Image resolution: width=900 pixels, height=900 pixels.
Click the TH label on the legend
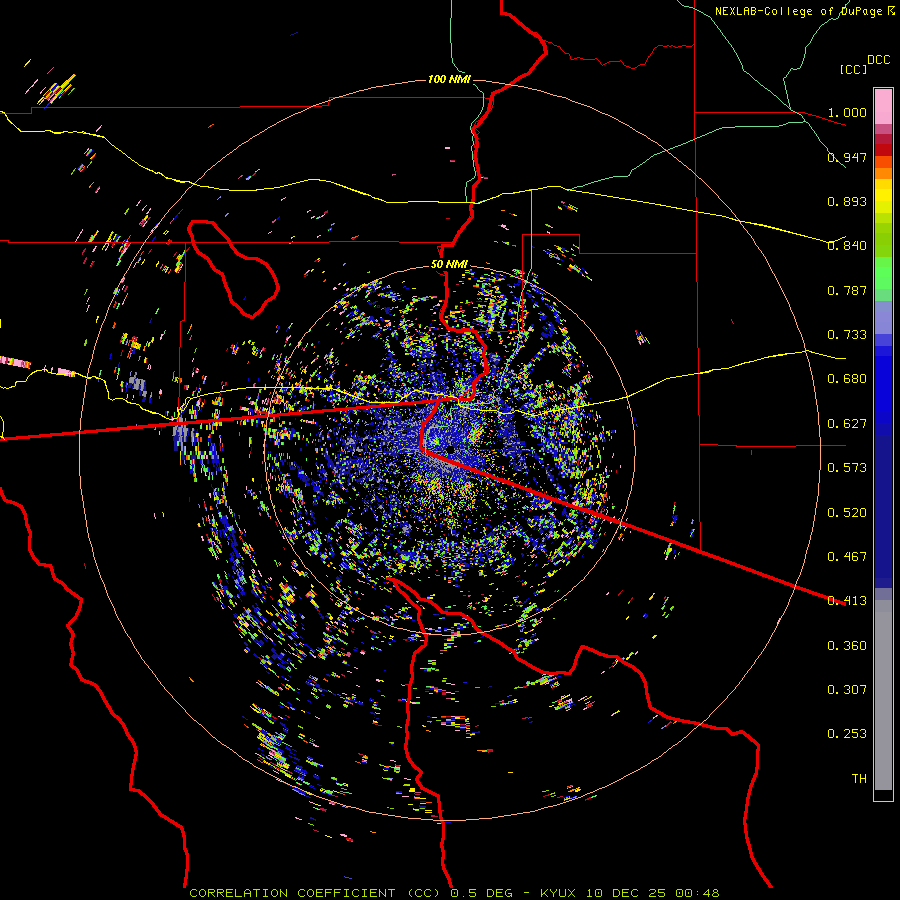859,779
